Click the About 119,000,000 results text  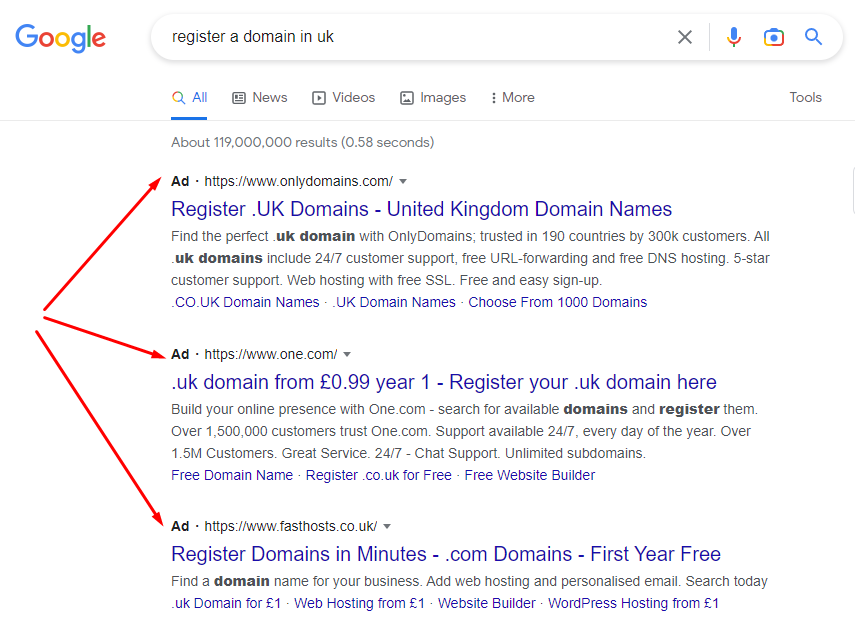303,142
